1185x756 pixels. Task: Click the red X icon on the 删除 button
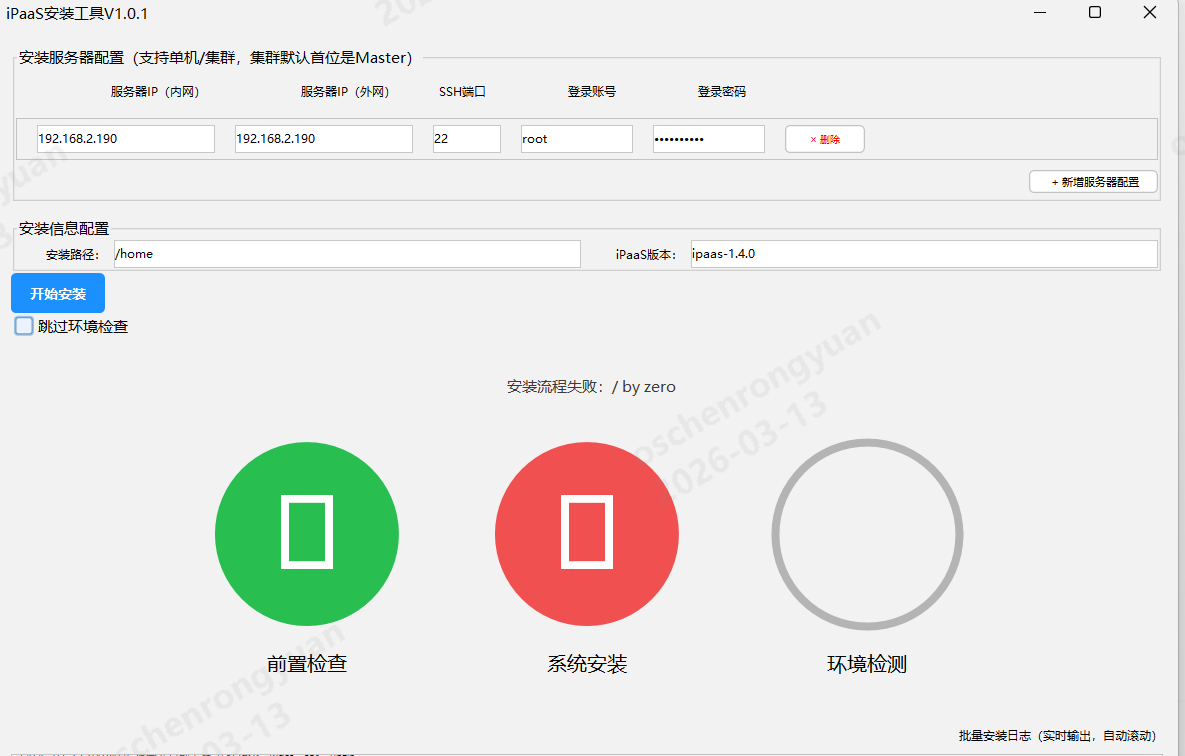click(x=811, y=139)
